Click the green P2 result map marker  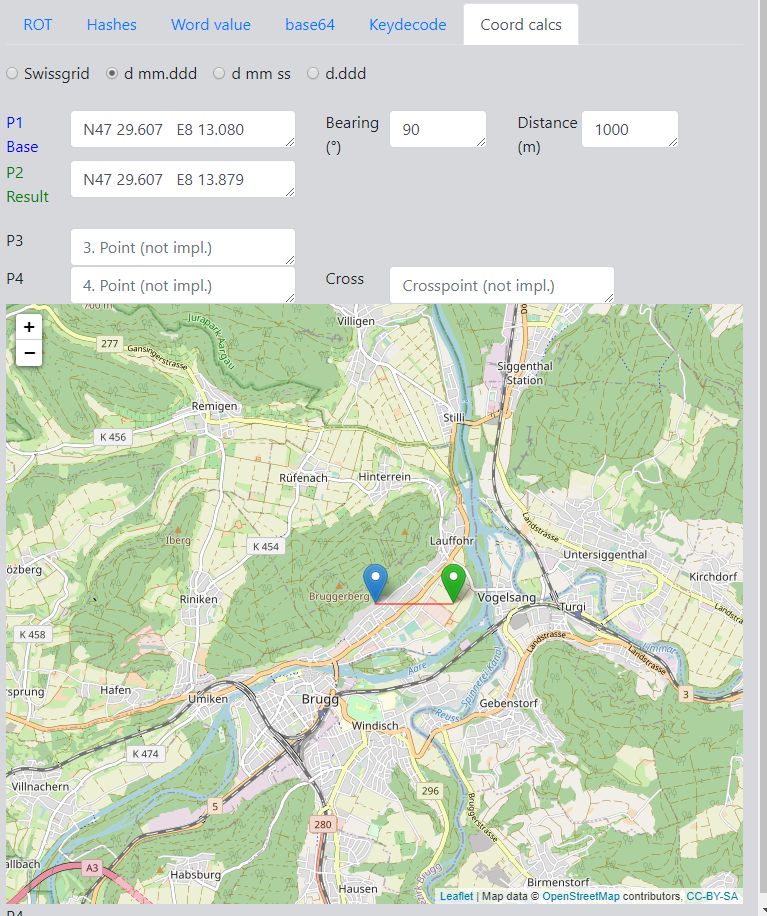453,583
